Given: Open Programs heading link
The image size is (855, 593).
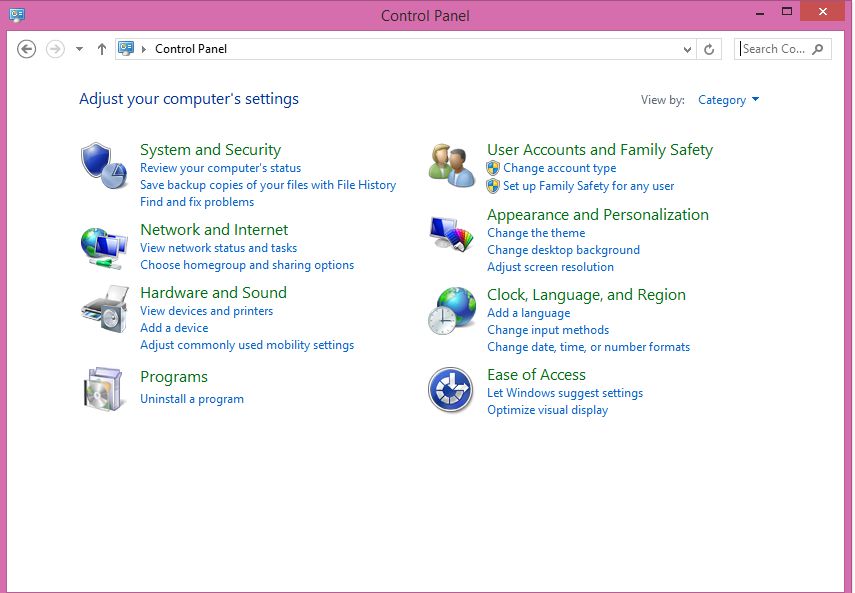Looking at the screenshot, I should (x=174, y=377).
